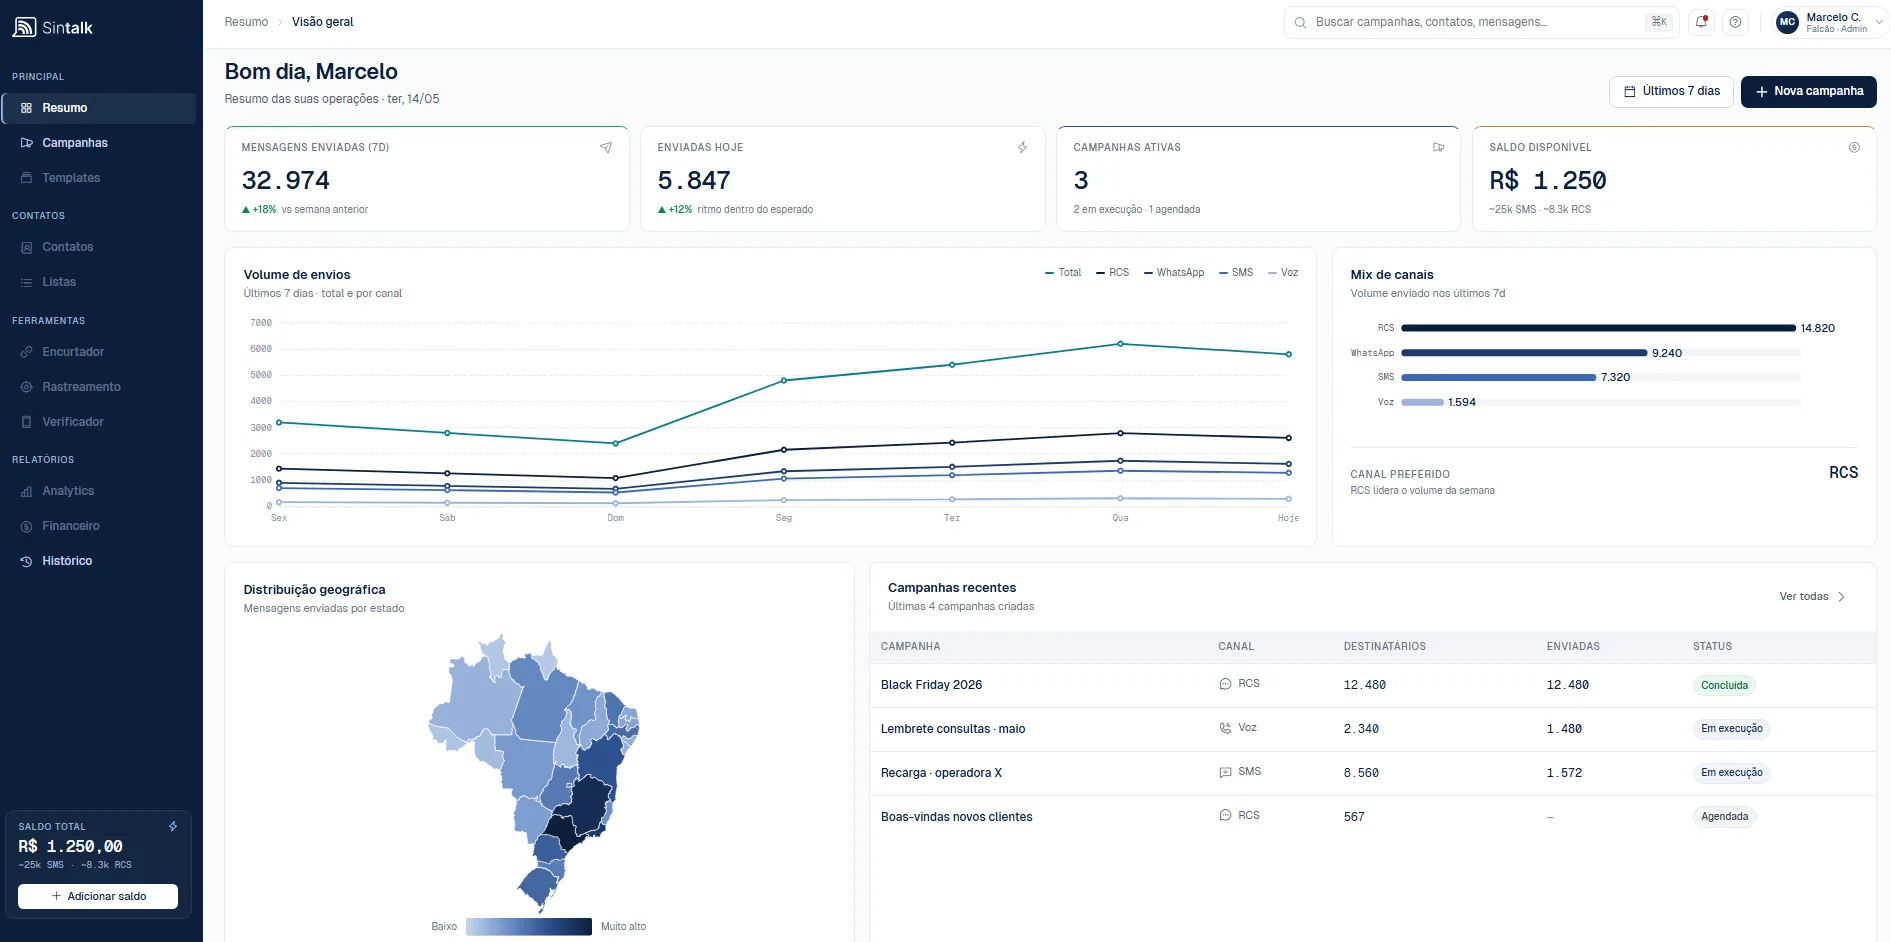Click the megaphone icon in Campanhas ativas card
This screenshot has height=942, width=1891.
(x=1438, y=147)
